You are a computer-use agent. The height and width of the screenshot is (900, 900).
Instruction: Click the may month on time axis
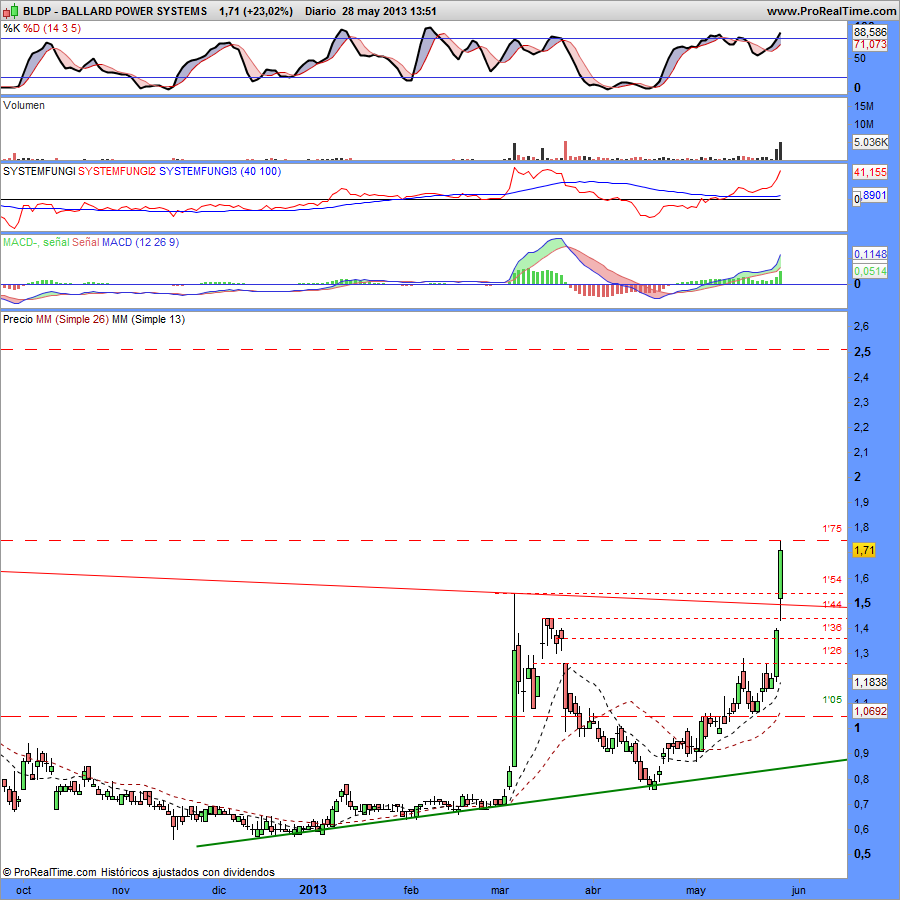pyautogui.click(x=696, y=890)
